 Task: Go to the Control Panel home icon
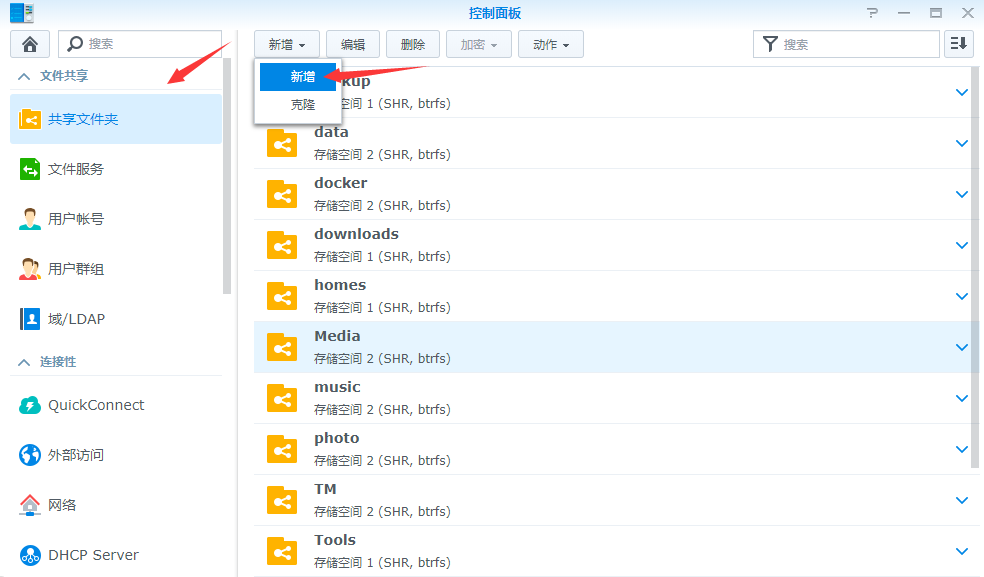[29, 44]
